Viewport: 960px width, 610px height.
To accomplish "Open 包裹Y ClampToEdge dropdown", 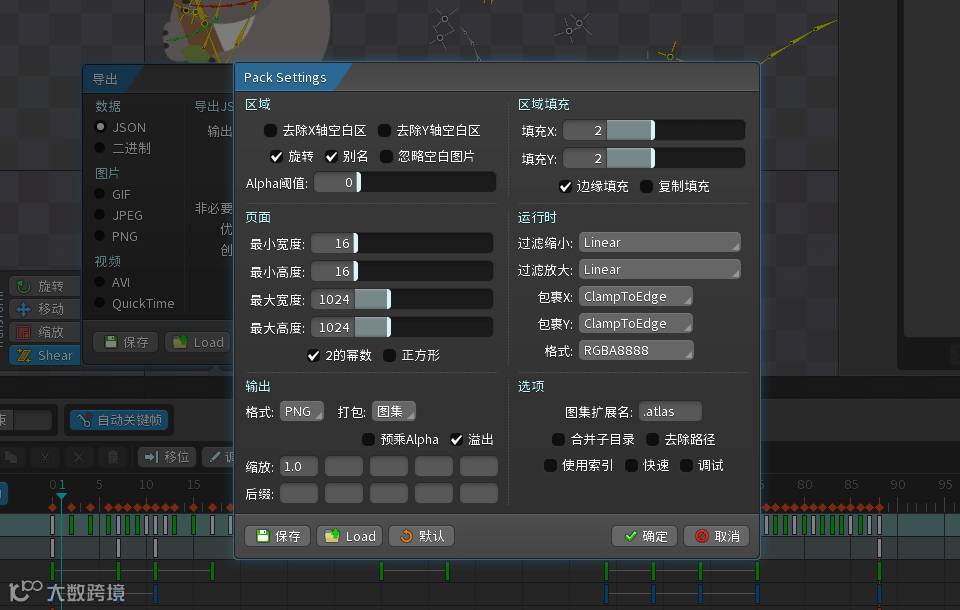I will (636, 323).
